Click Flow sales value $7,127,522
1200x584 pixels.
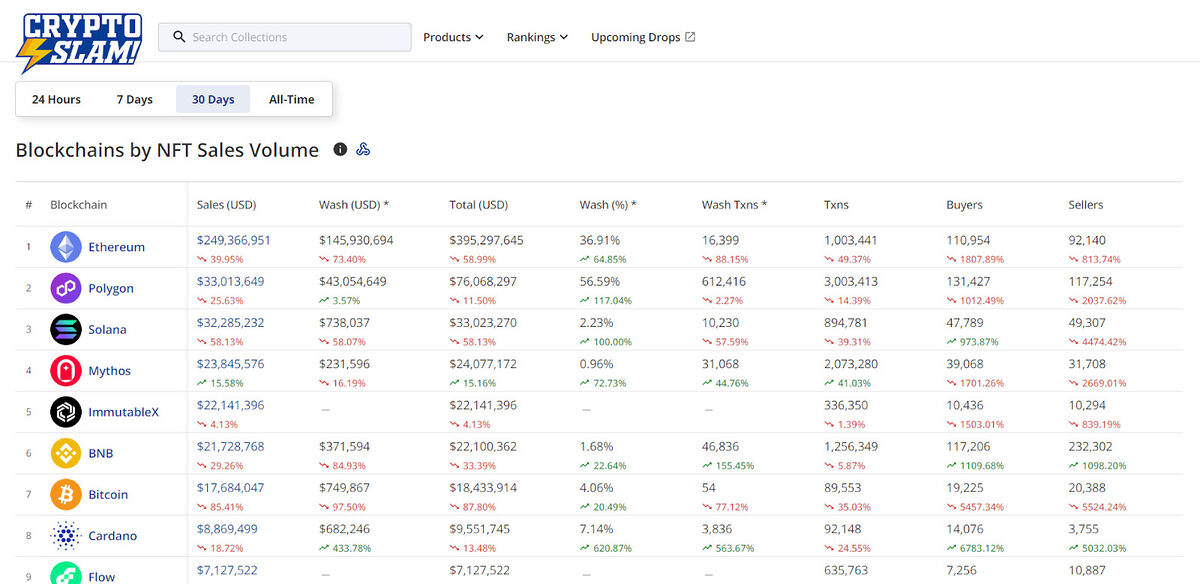point(227,570)
